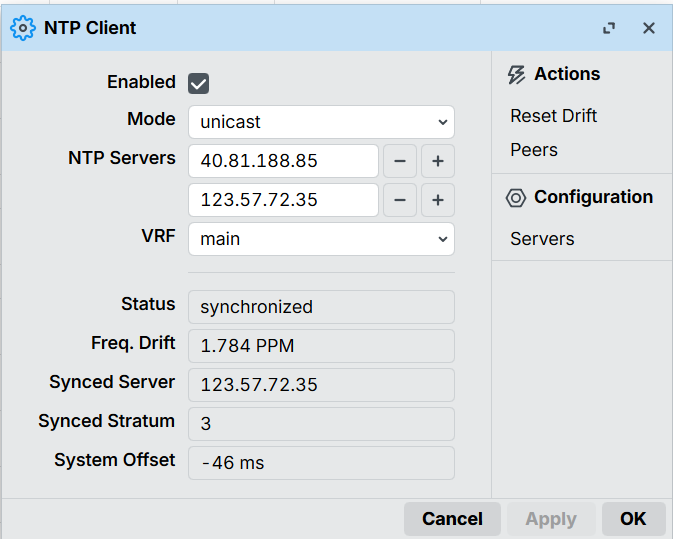This screenshot has width=673, height=539.
Task: Open the Mode dropdown showing unicast
Action: pos(321,122)
